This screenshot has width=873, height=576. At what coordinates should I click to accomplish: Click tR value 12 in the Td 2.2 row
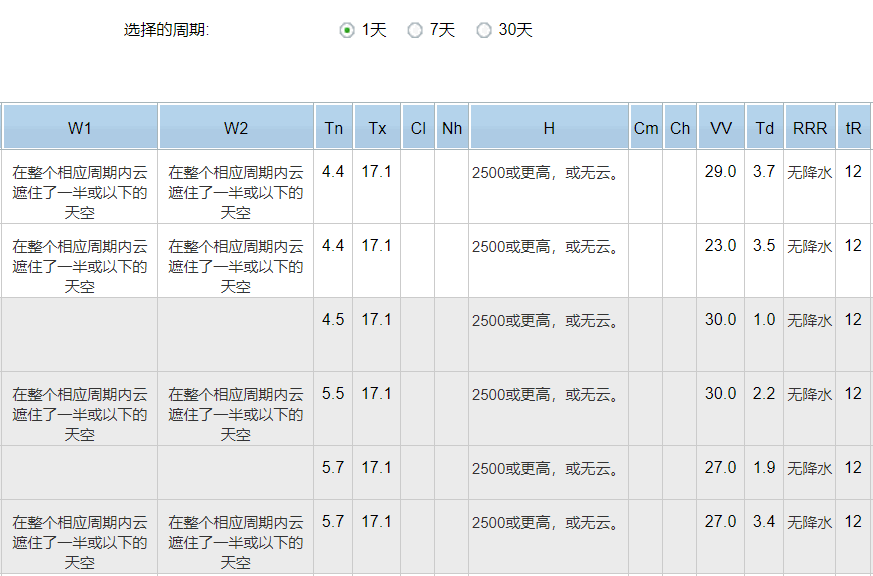(x=853, y=393)
